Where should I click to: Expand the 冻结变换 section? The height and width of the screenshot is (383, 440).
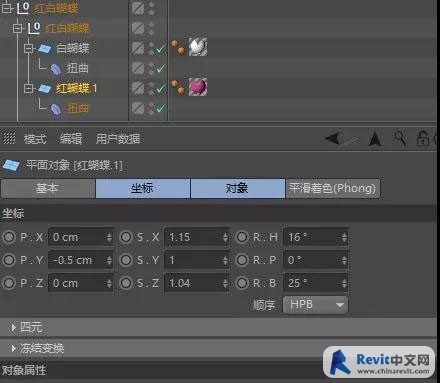pyautogui.click(x=13, y=349)
